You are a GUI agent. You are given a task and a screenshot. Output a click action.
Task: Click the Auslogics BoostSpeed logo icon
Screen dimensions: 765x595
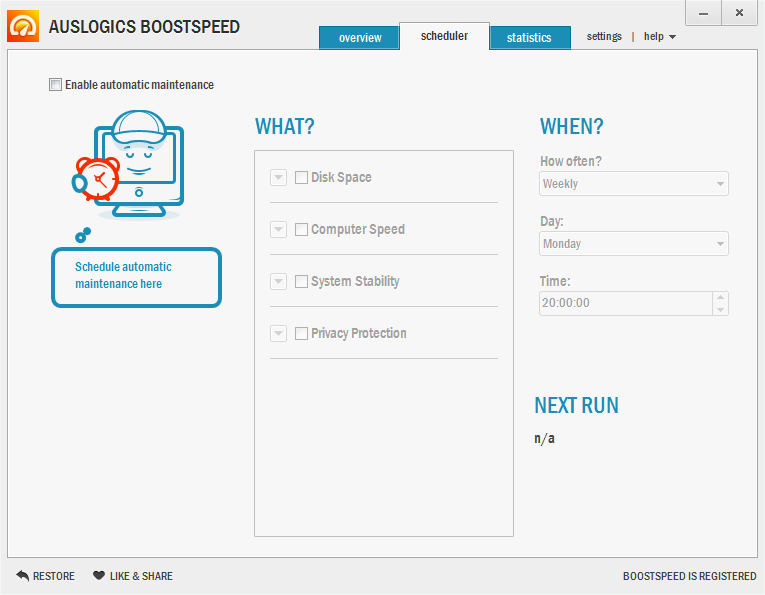click(23, 26)
